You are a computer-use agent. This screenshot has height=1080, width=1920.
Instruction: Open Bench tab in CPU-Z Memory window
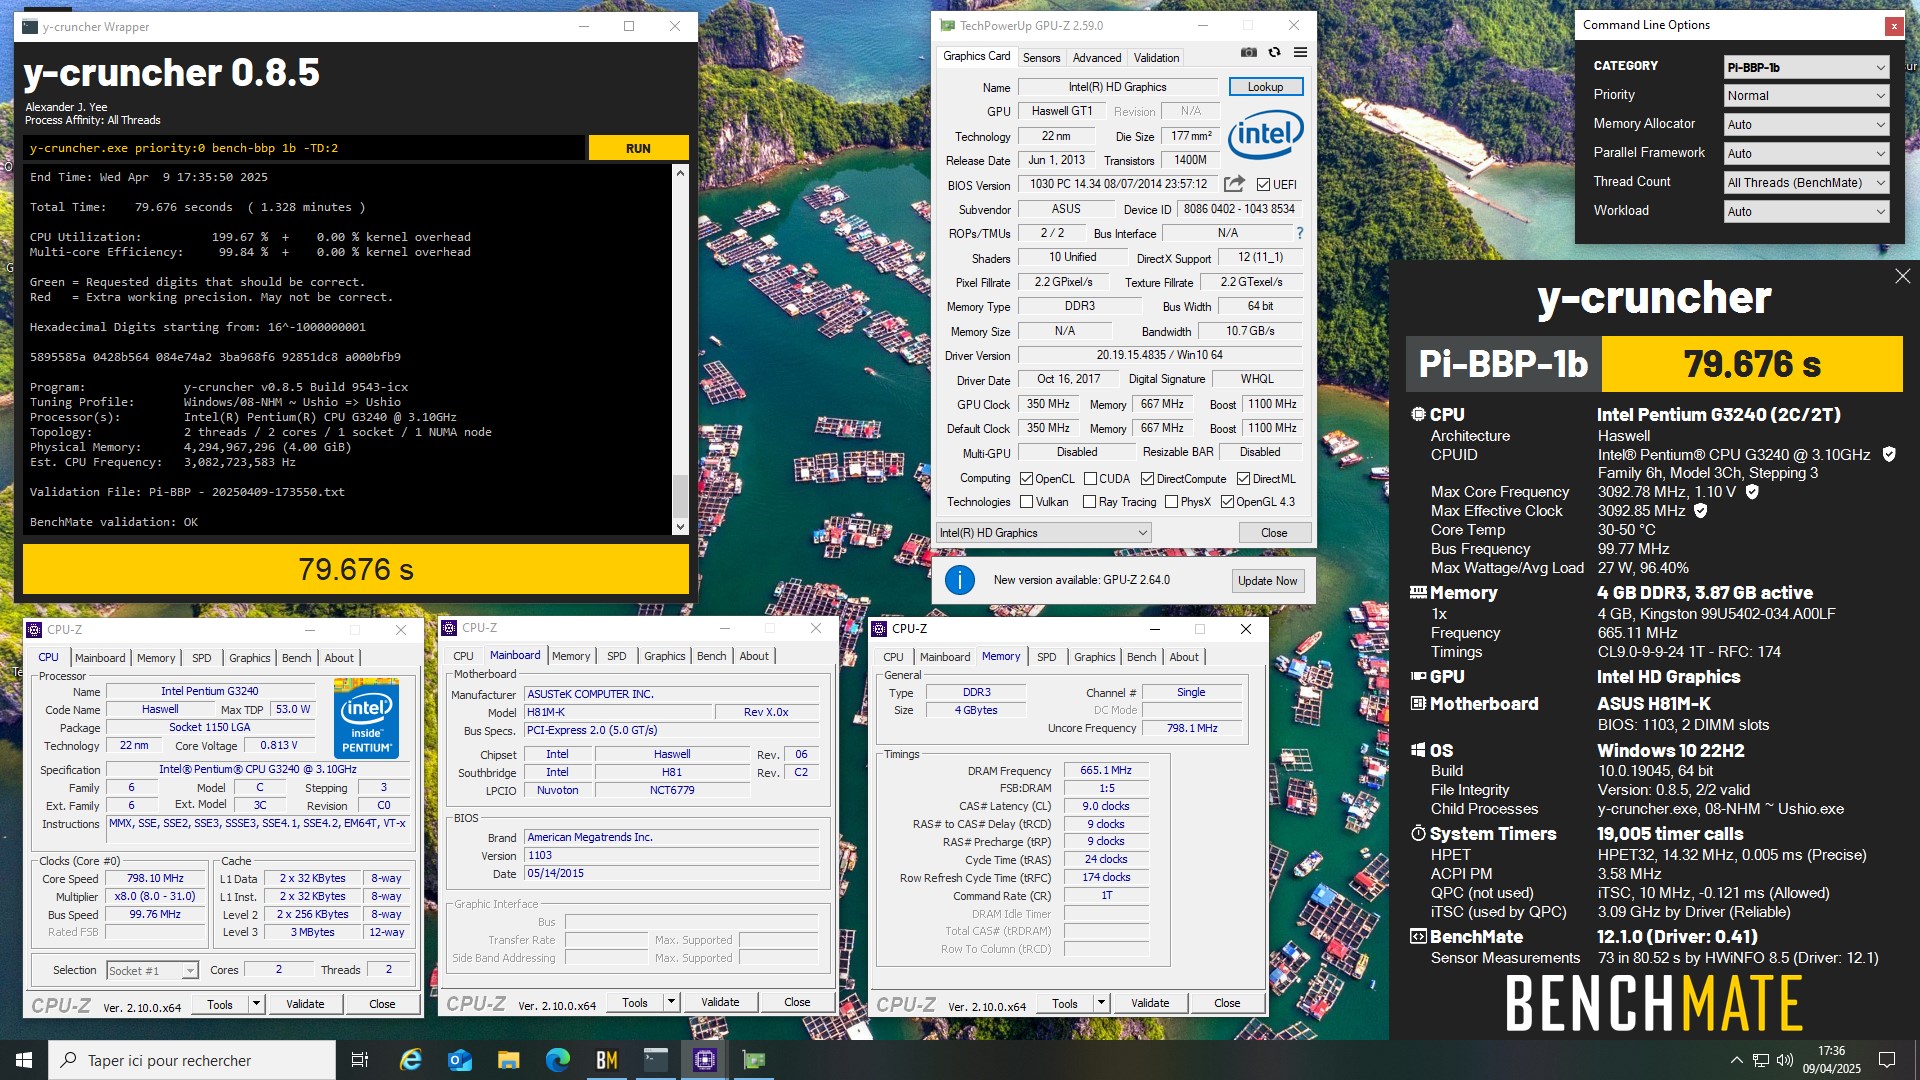[x=1141, y=657]
